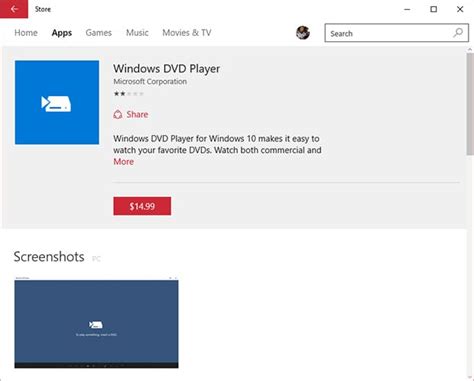The width and height of the screenshot is (474, 381).
Task: Click the red back arrow button
Action: [x=14, y=9]
